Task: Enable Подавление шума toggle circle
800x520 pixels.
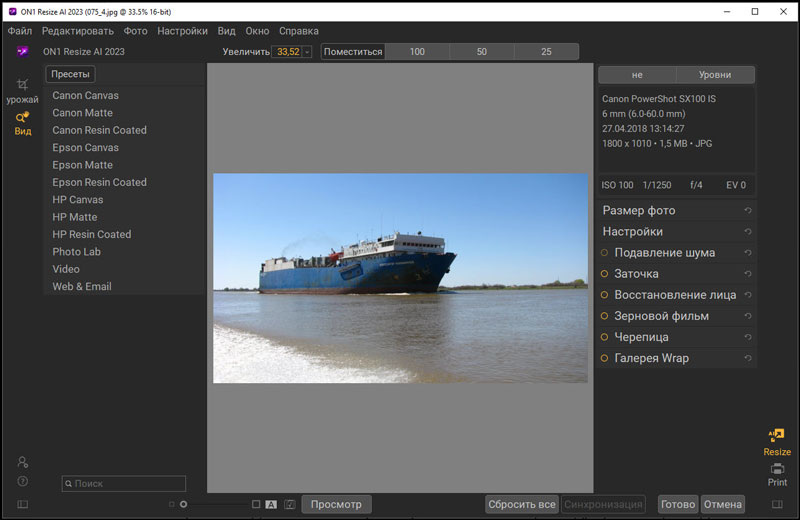Action: pos(605,253)
